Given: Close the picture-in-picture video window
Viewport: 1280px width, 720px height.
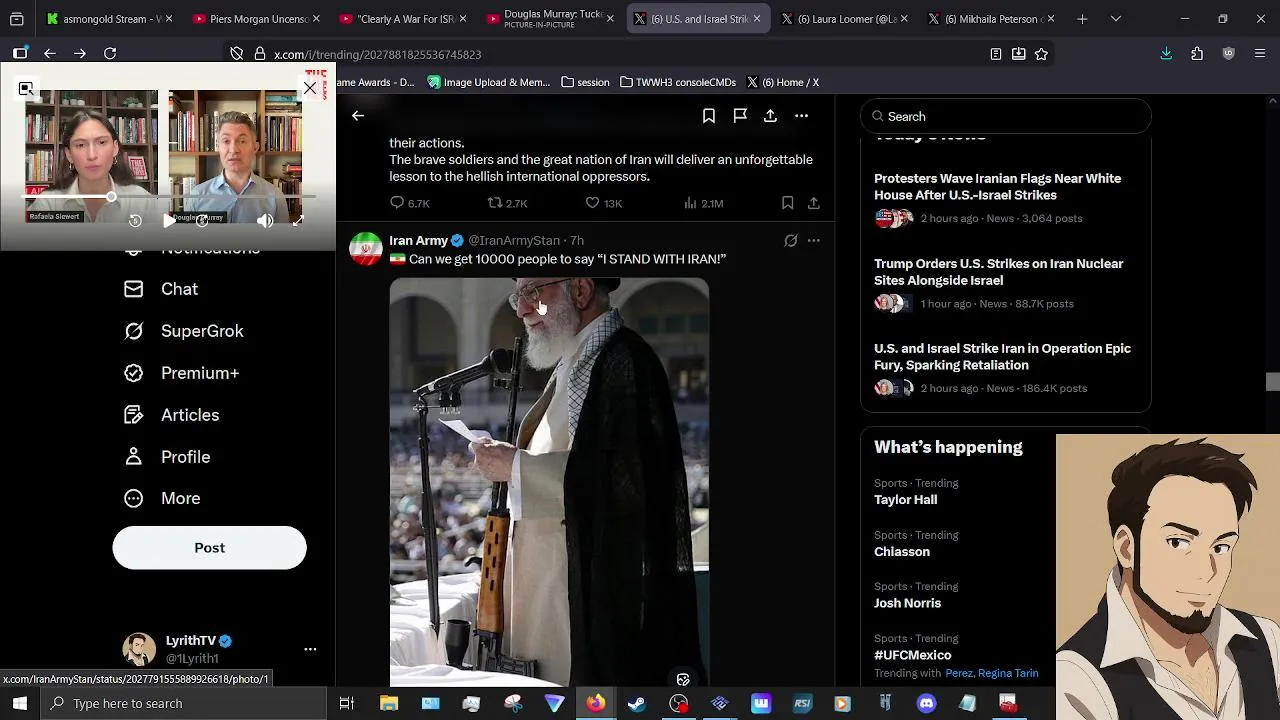Looking at the screenshot, I should click(310, 89).
